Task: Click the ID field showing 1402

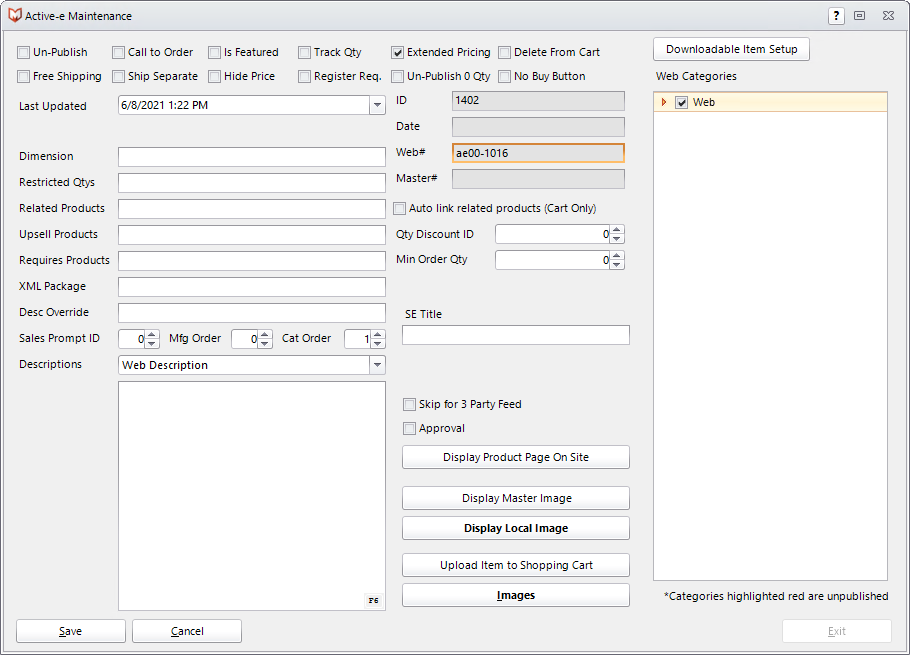Action: point(539,101)
